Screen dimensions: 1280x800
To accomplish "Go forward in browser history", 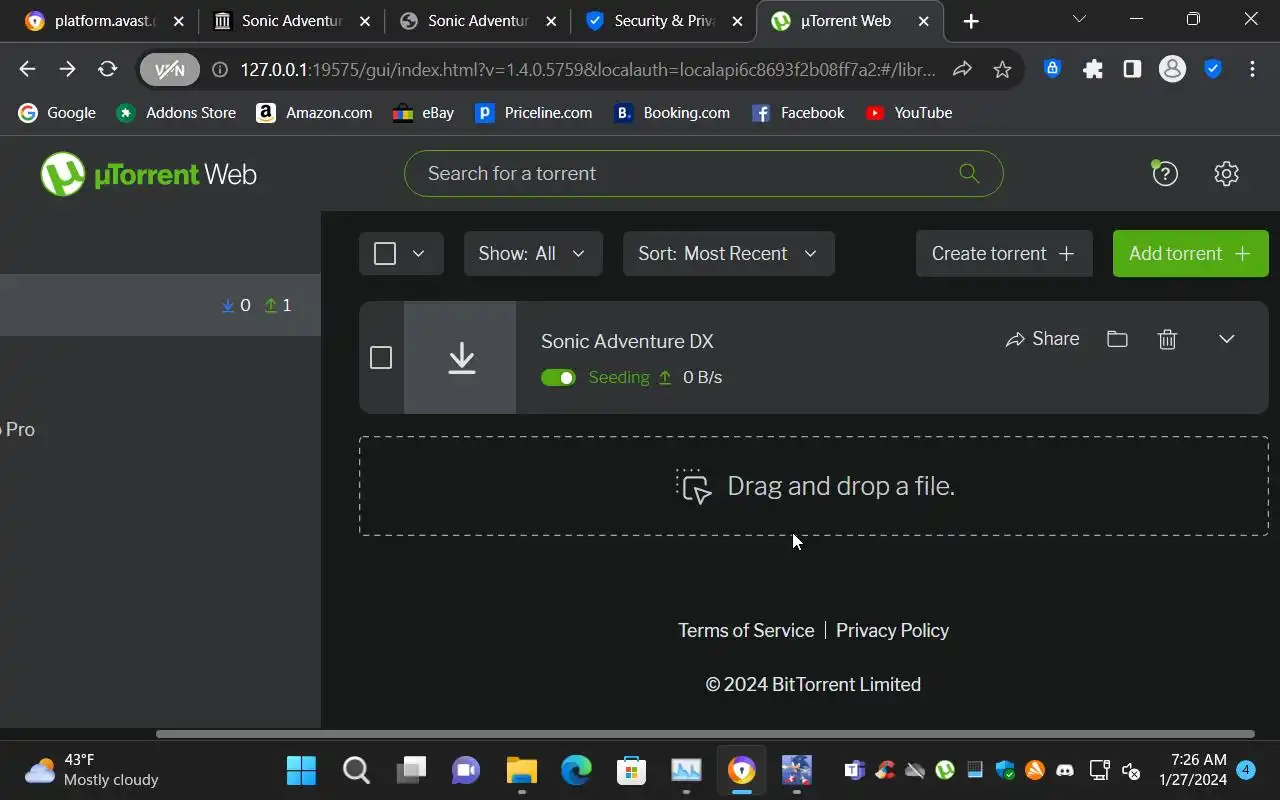I will pyautogui.click(x=67, y=69).
